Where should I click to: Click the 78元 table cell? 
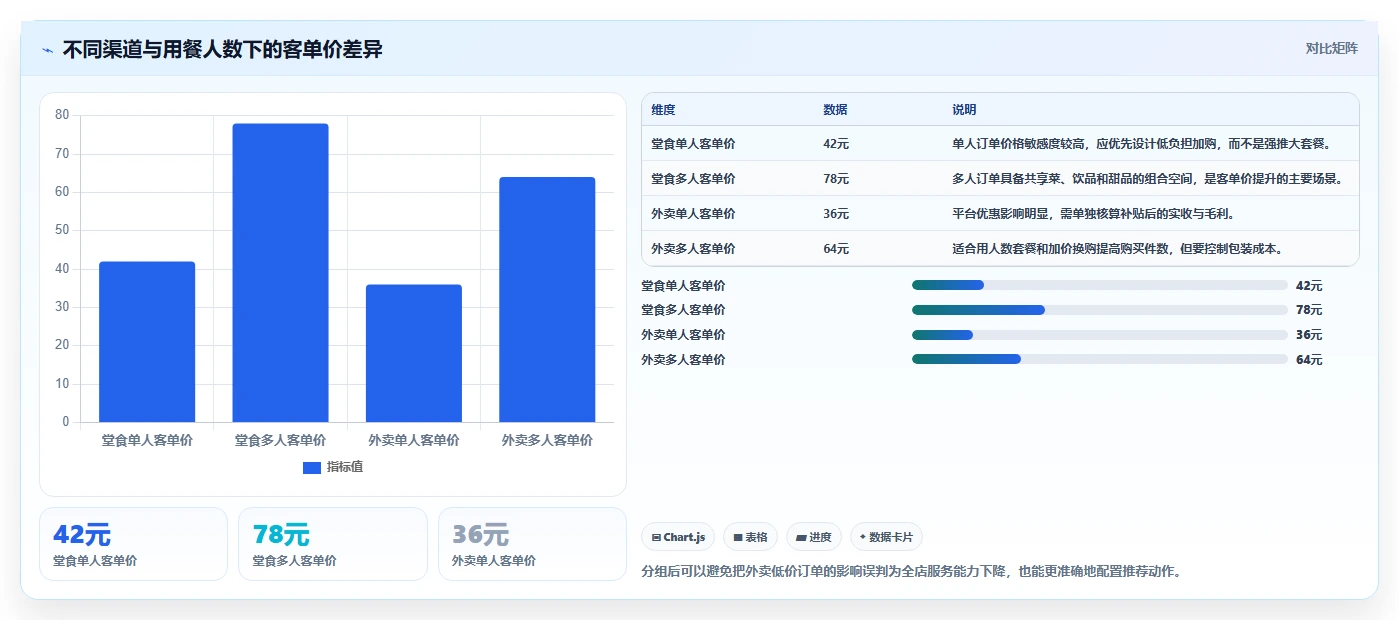point(836,179)
